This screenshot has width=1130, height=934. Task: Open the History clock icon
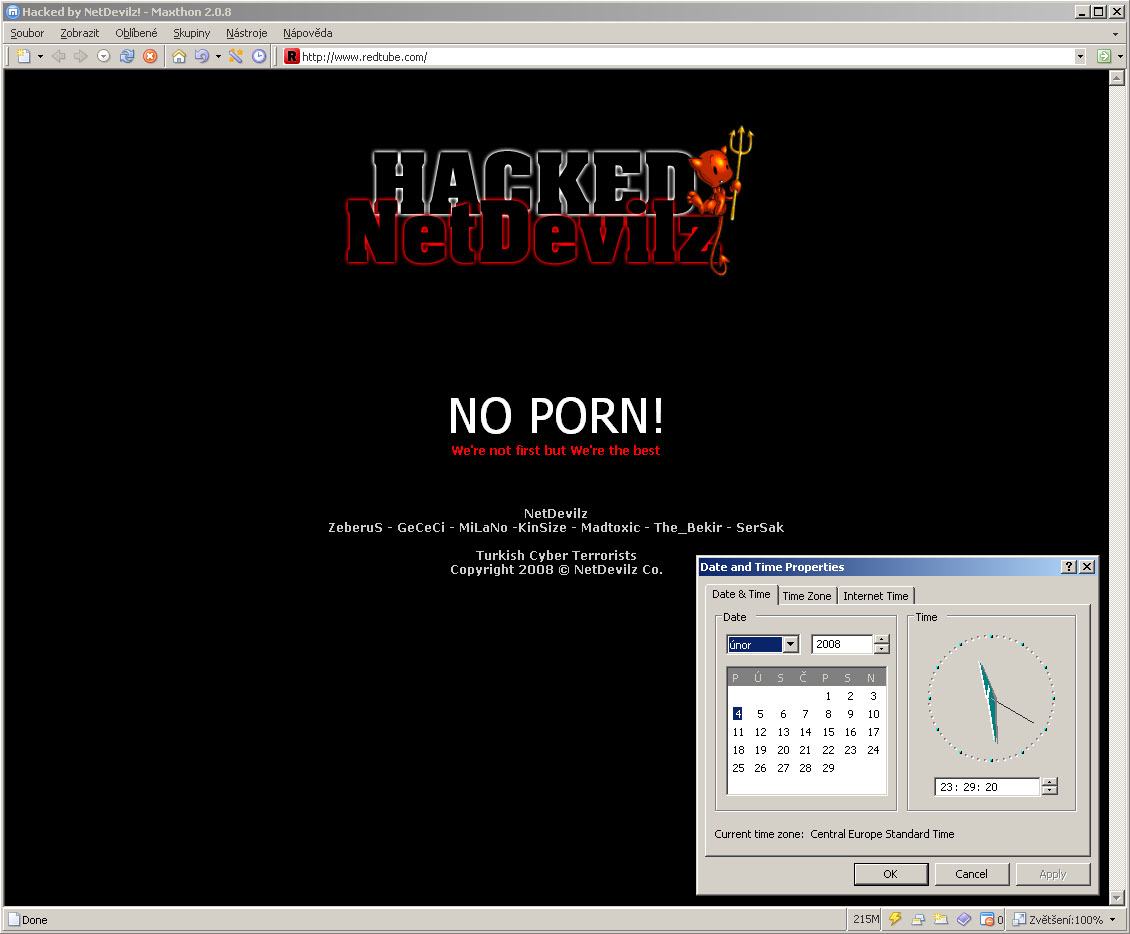point(259,56)
